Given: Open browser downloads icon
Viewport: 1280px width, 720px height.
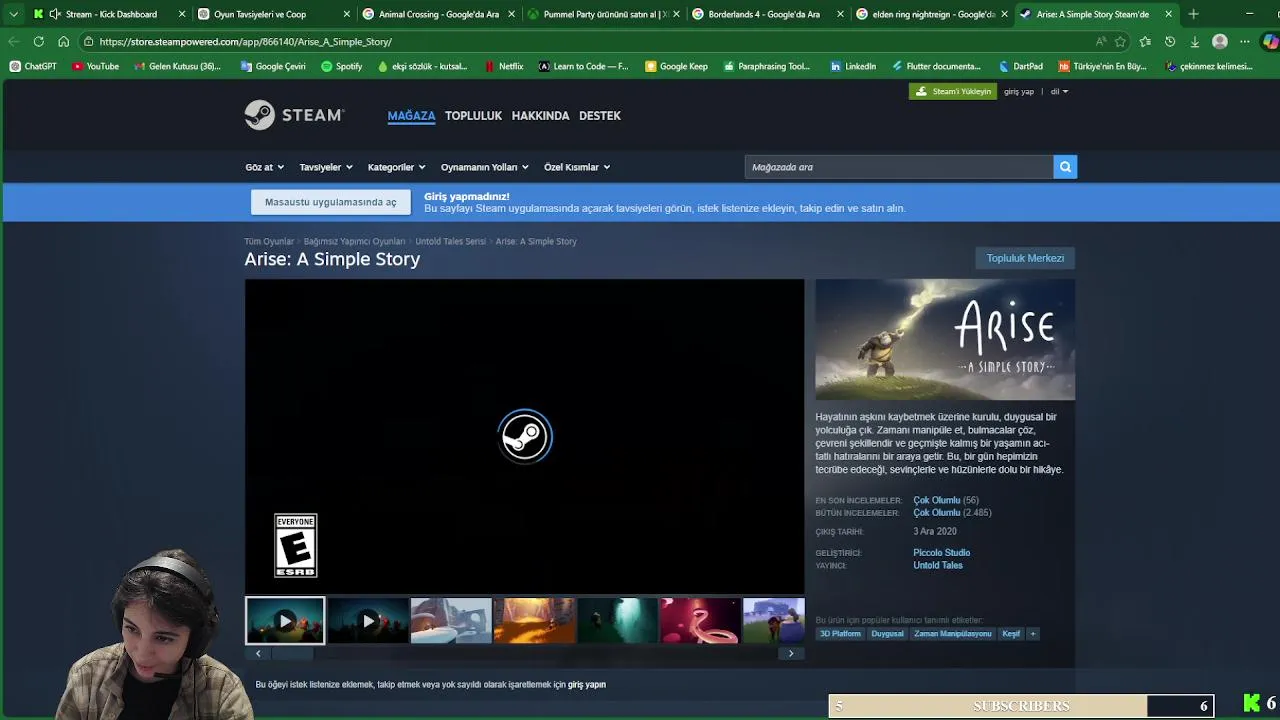Looking at the screenshot, I should click(1194, 41).
